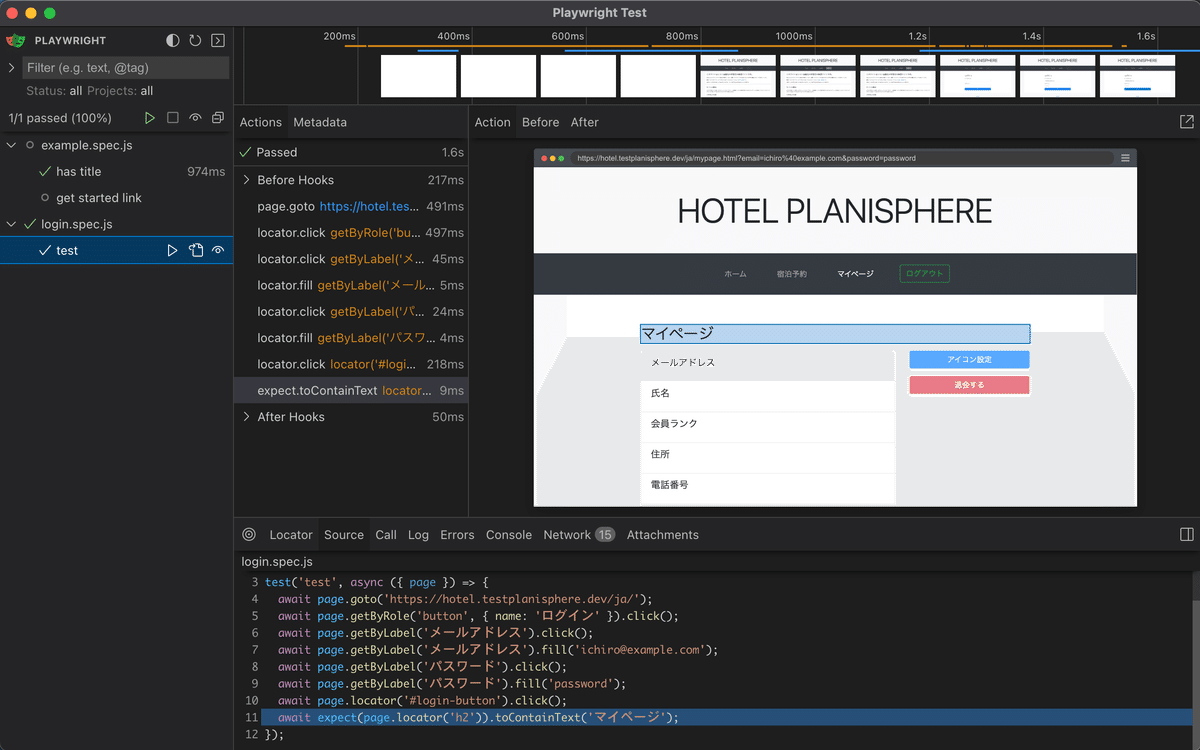This screenshot has height=750, width=1200.
Task: Select the locator.fill action taking 5ms
Action: (x=351, y=285)
